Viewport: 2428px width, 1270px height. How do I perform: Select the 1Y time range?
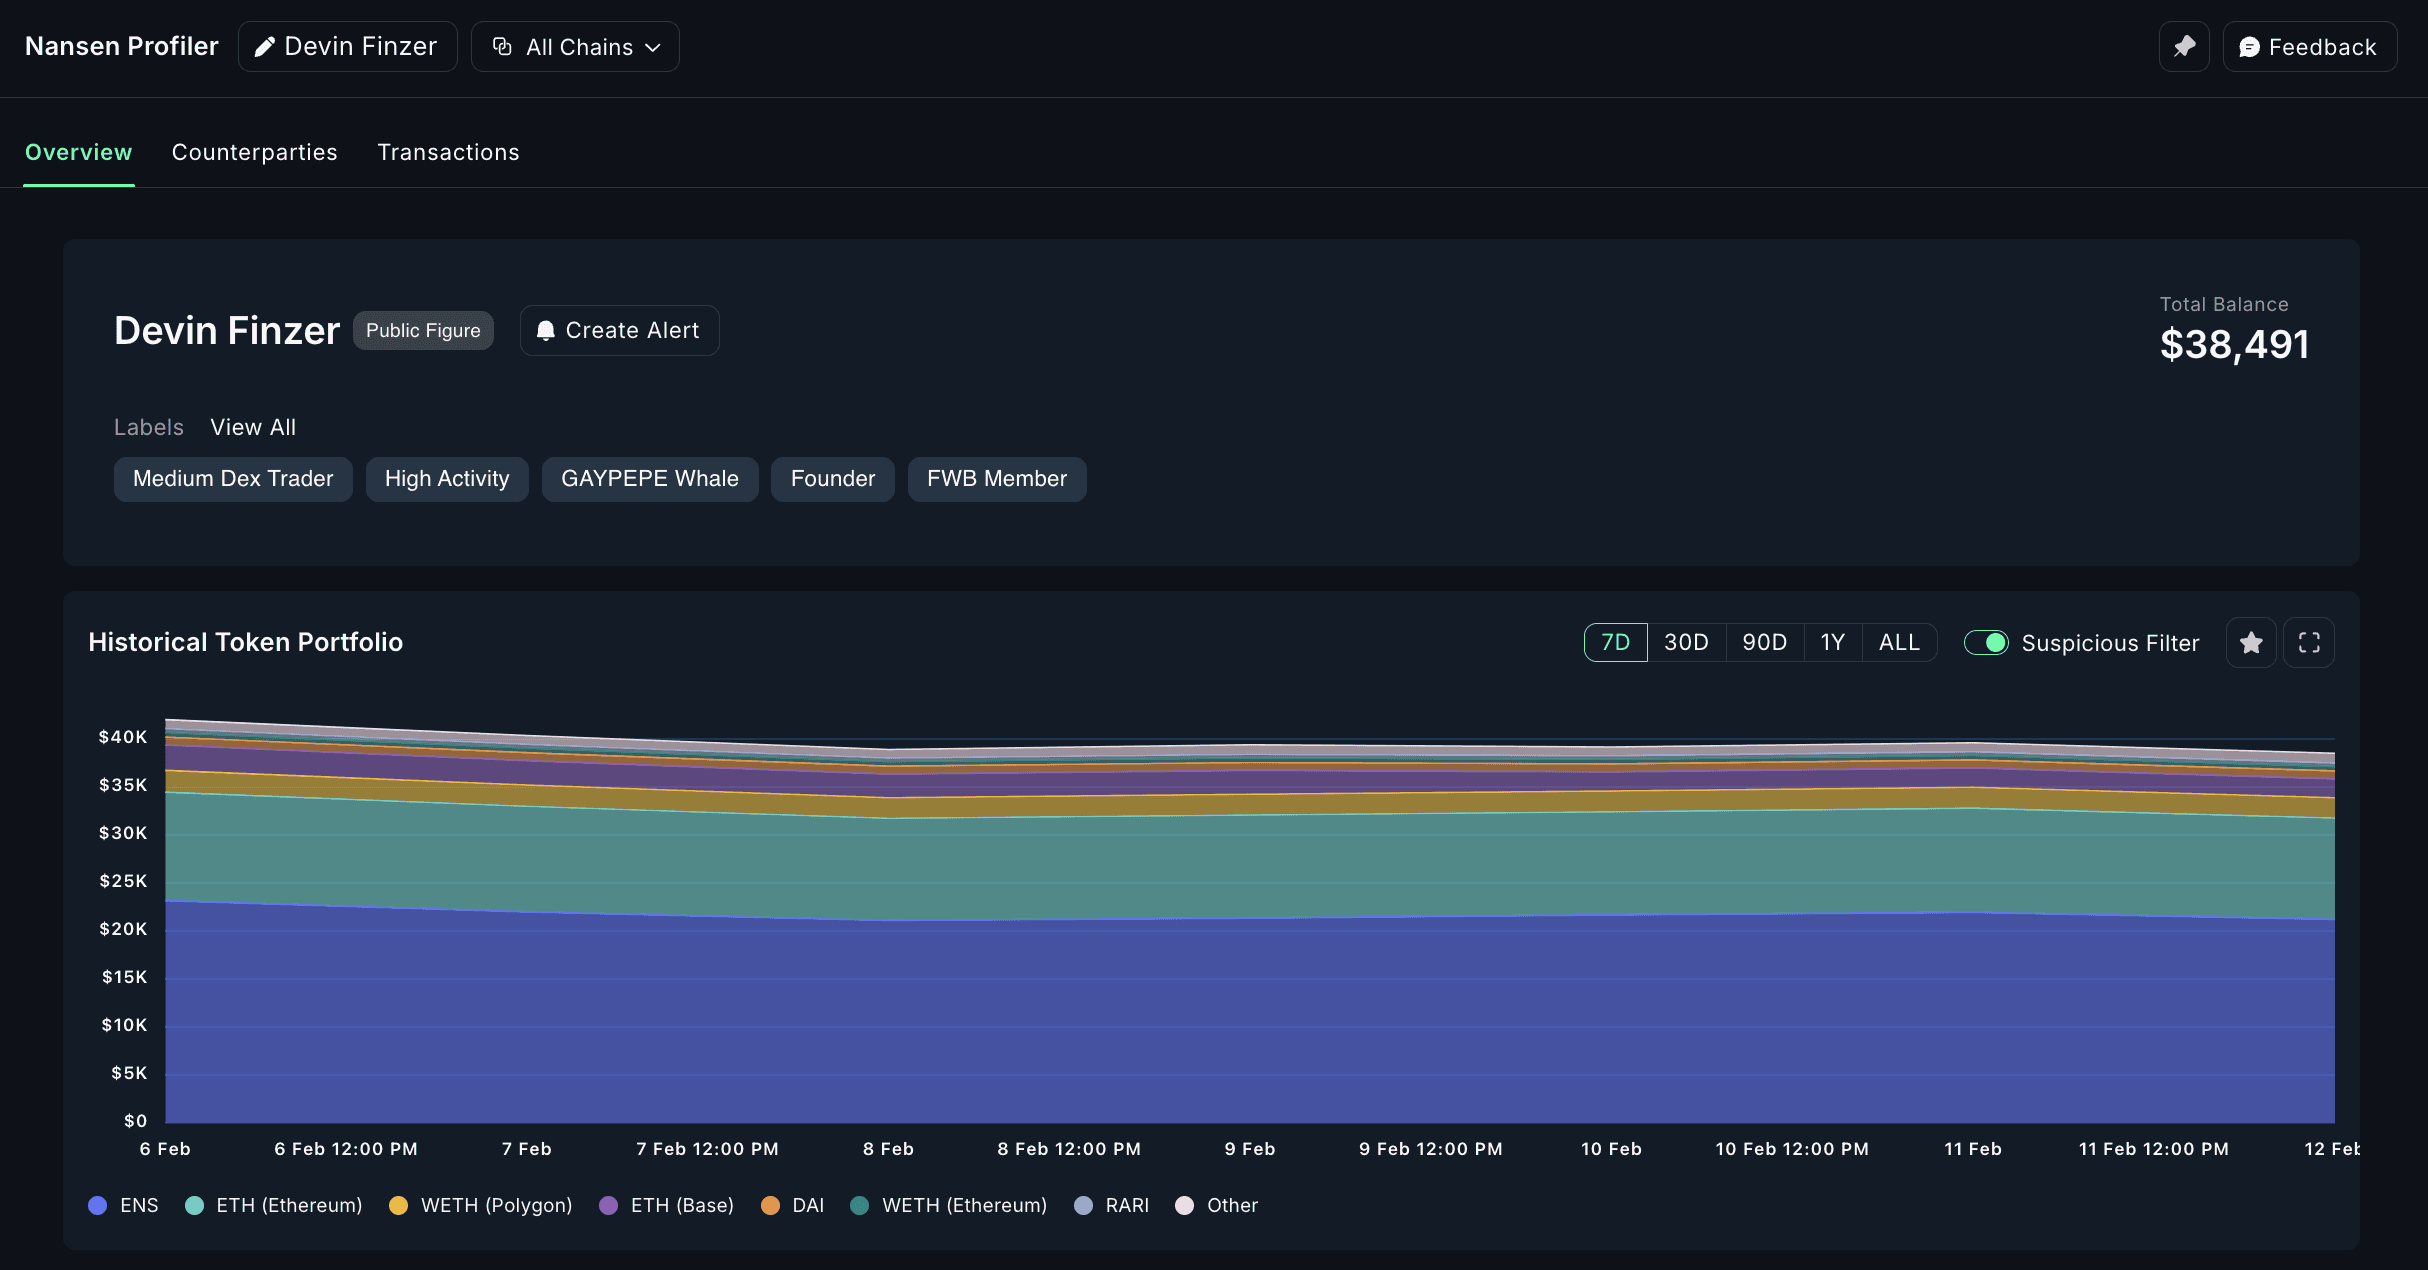pyautogui.click(x=1832, y=643)
